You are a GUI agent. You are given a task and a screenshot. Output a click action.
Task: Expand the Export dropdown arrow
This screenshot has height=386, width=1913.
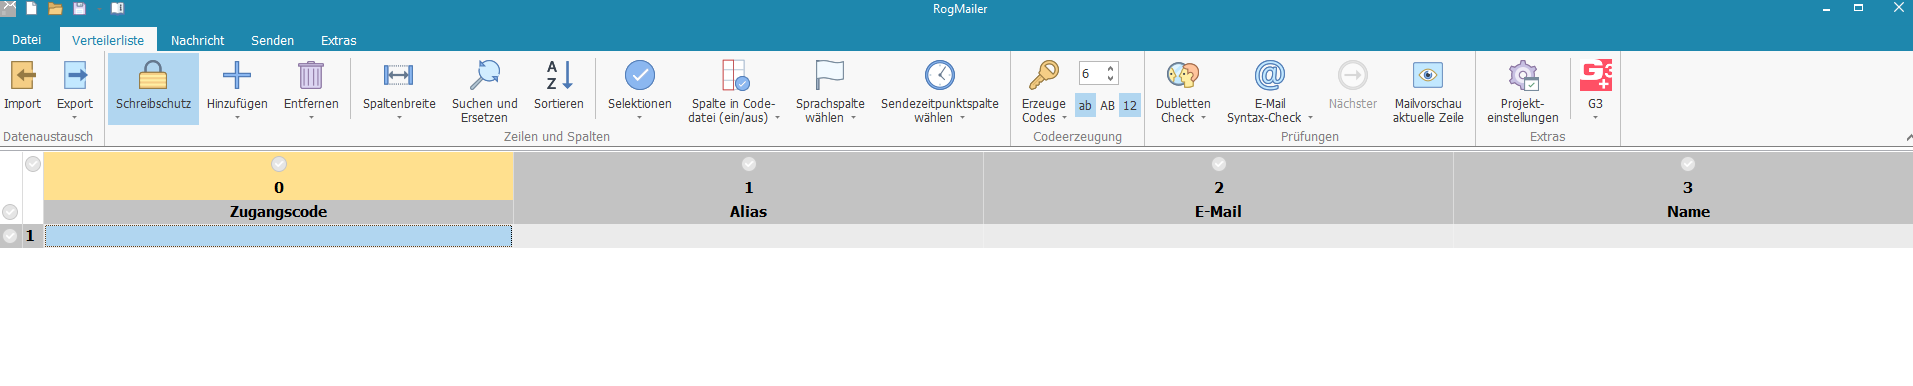pyautogui.click(x=74, y=118)
